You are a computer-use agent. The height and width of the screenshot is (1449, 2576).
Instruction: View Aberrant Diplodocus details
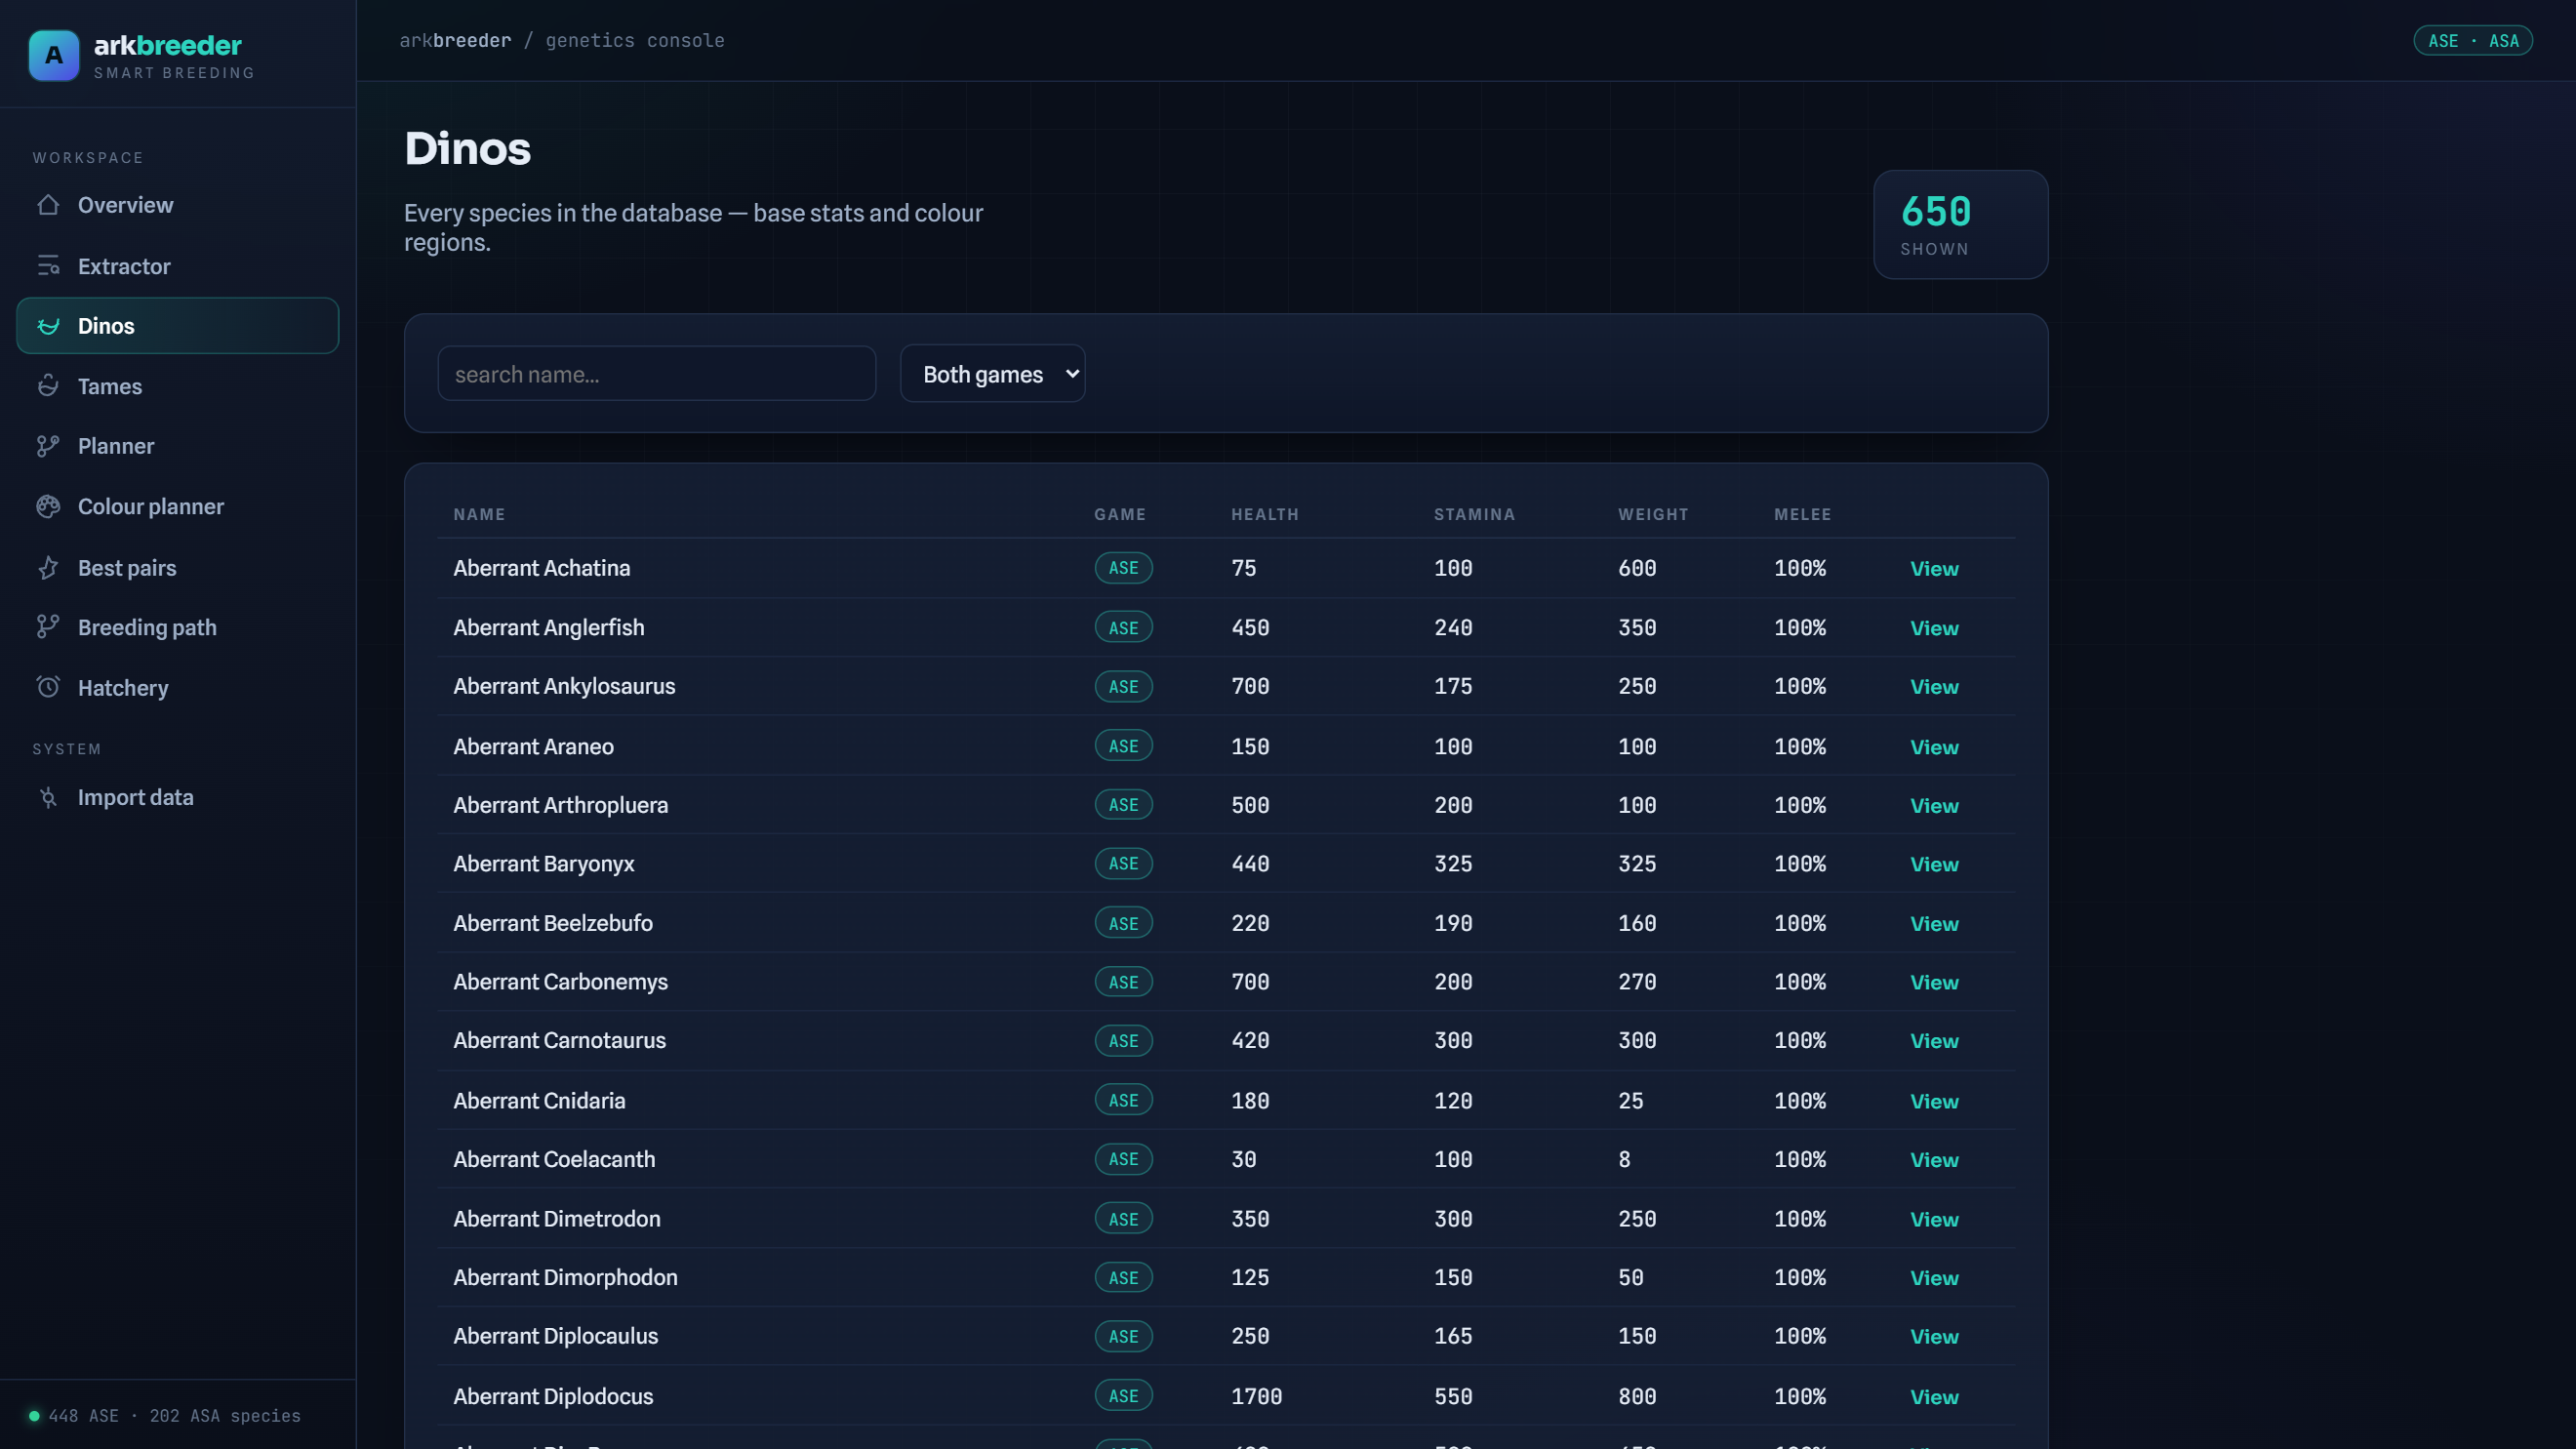pyautogui.click(x=1933, y=1396)
